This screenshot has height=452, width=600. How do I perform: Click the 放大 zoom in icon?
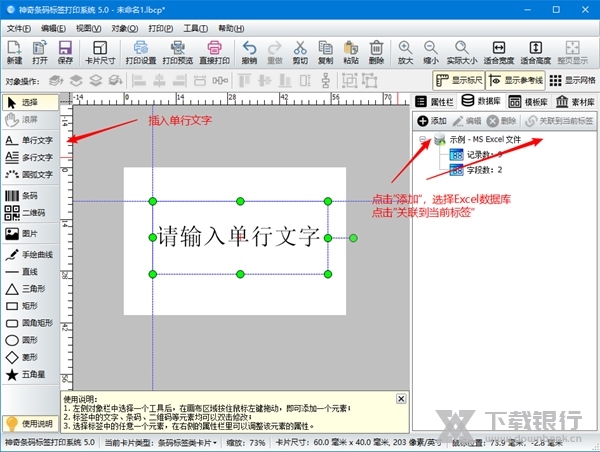405,52
